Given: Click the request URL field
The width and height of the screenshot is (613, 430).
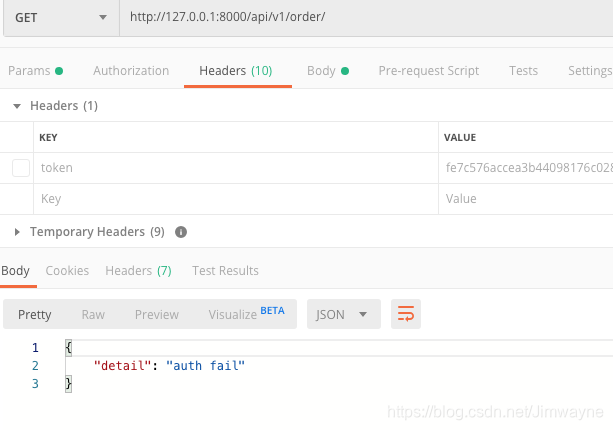Looking at the screenshot, I should tap(366, 18).
